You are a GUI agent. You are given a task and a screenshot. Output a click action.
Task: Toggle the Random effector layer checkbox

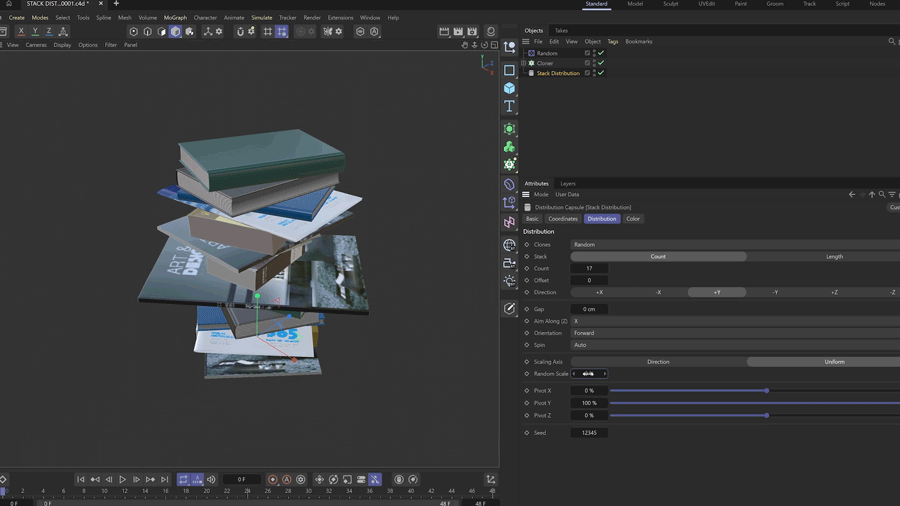(x=587, y=53)
